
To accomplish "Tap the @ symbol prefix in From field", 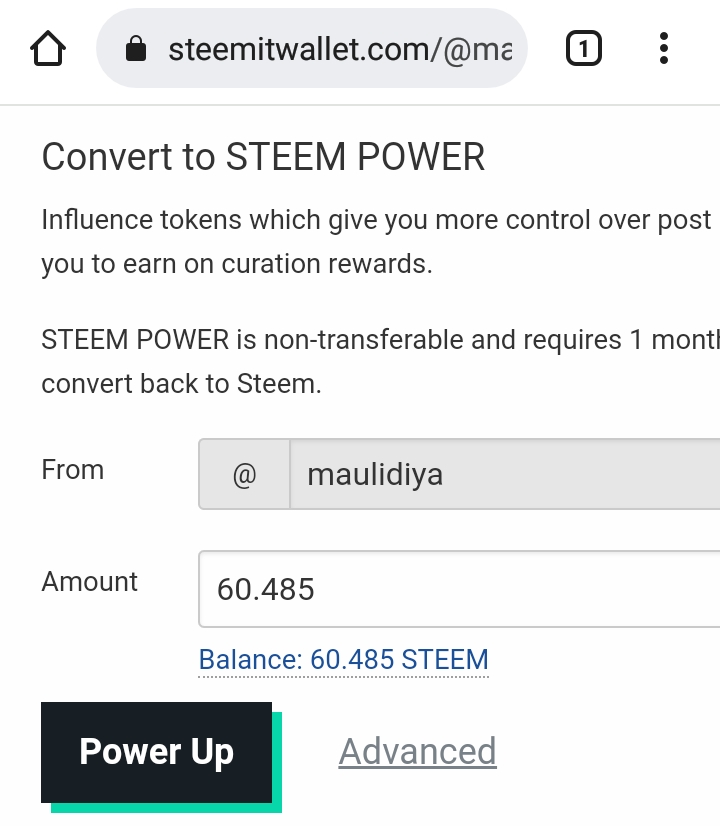I will tap(244, 474).
